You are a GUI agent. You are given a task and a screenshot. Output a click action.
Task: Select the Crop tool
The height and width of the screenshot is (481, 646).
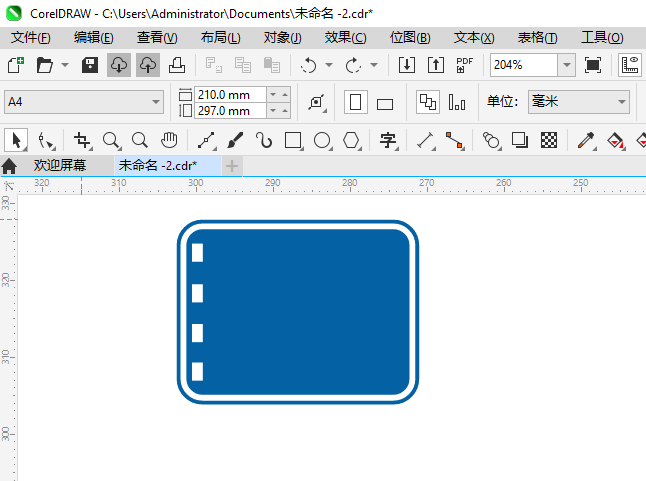(x=82, y=140)
